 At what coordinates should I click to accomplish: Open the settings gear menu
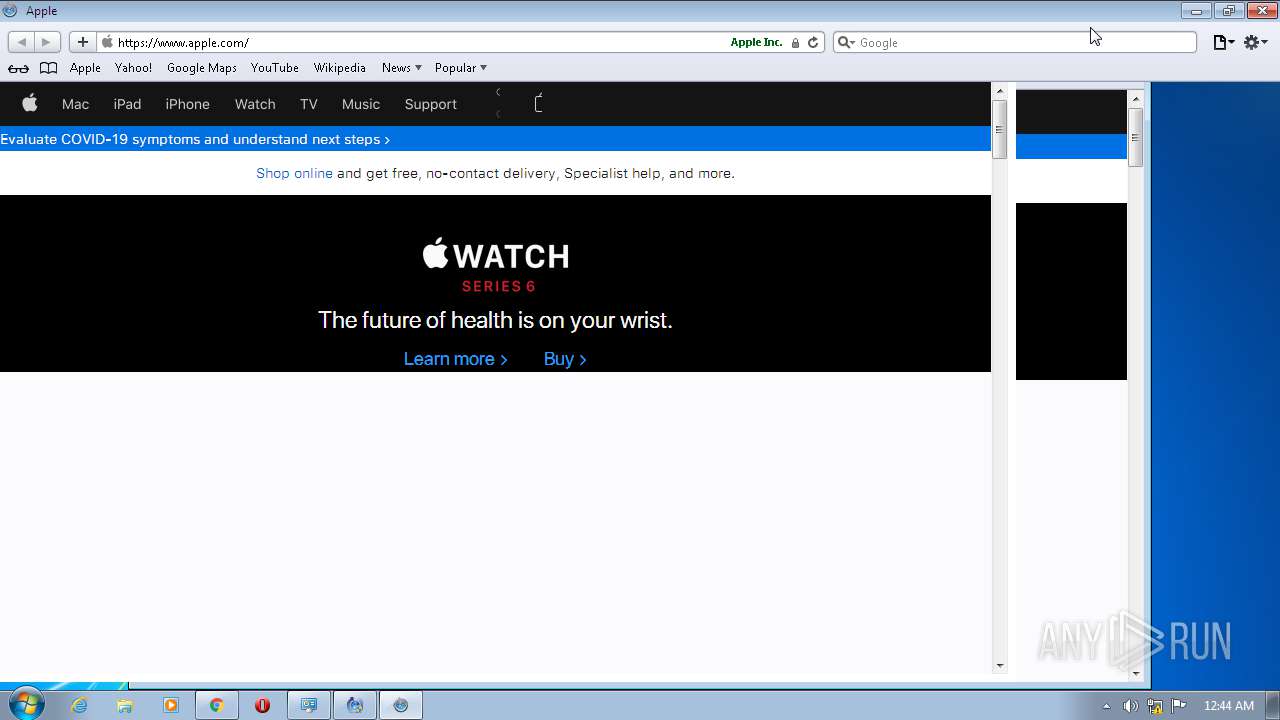pyautogui.click(x=1255, y=42)
